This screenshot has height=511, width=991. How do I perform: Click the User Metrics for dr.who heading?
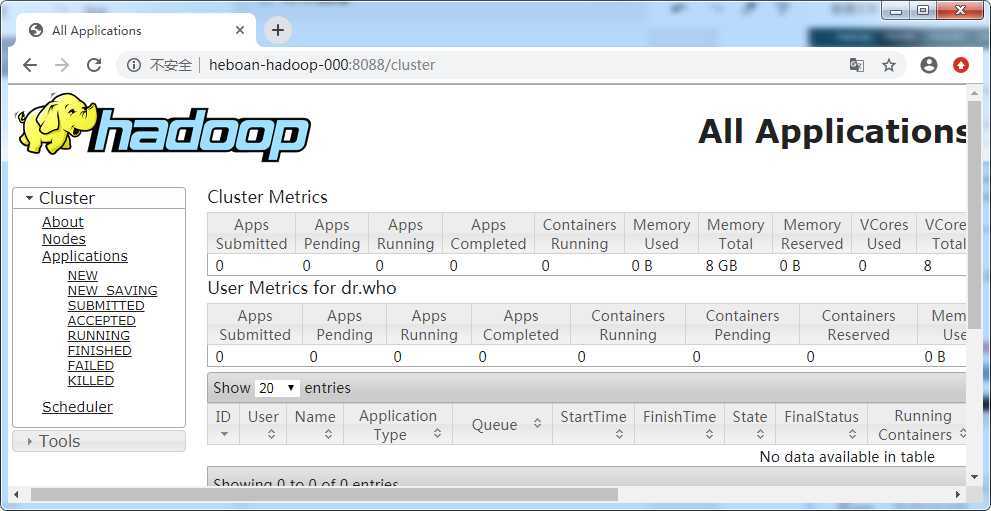point(302,289)
